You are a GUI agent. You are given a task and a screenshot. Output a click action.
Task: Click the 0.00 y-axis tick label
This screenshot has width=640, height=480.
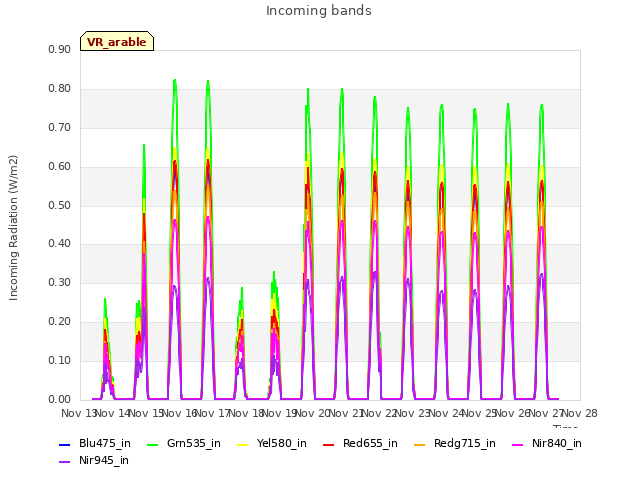[x=59, y=399]
